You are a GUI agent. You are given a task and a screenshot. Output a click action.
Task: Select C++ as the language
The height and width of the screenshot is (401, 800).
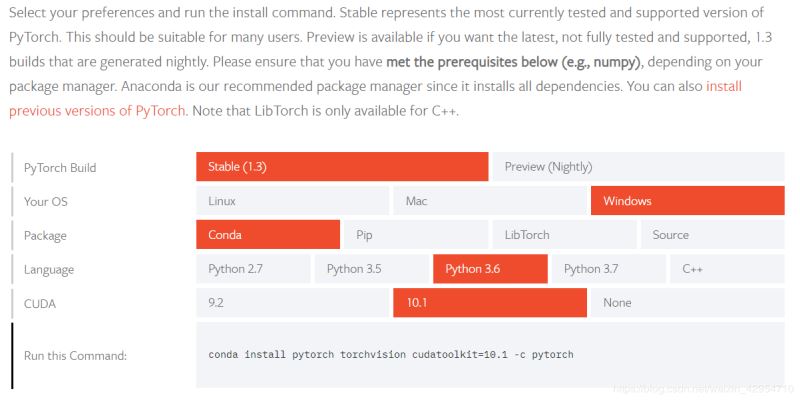(x=727, y=269)
